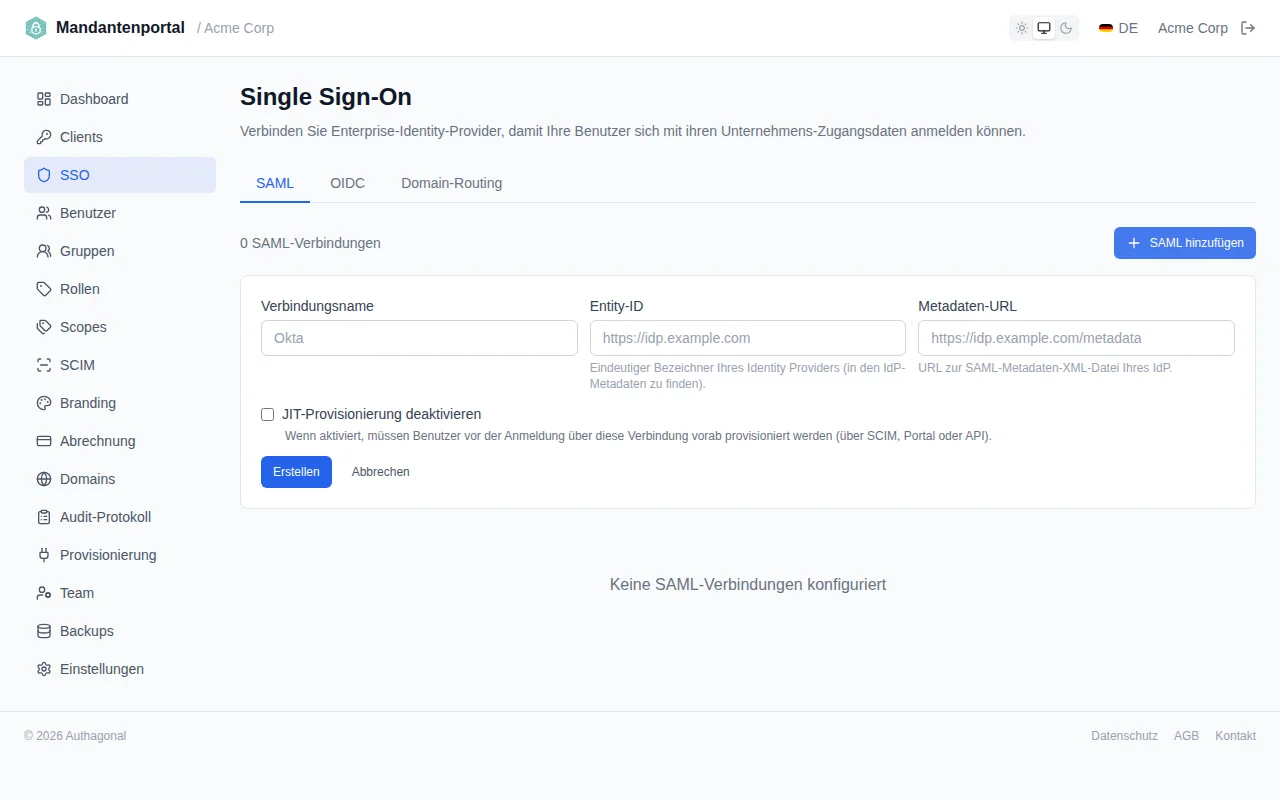The width and height of the screenshot is (1280, 800).
Task: Click the Scopes tags icon
Action: click(44, 327)
